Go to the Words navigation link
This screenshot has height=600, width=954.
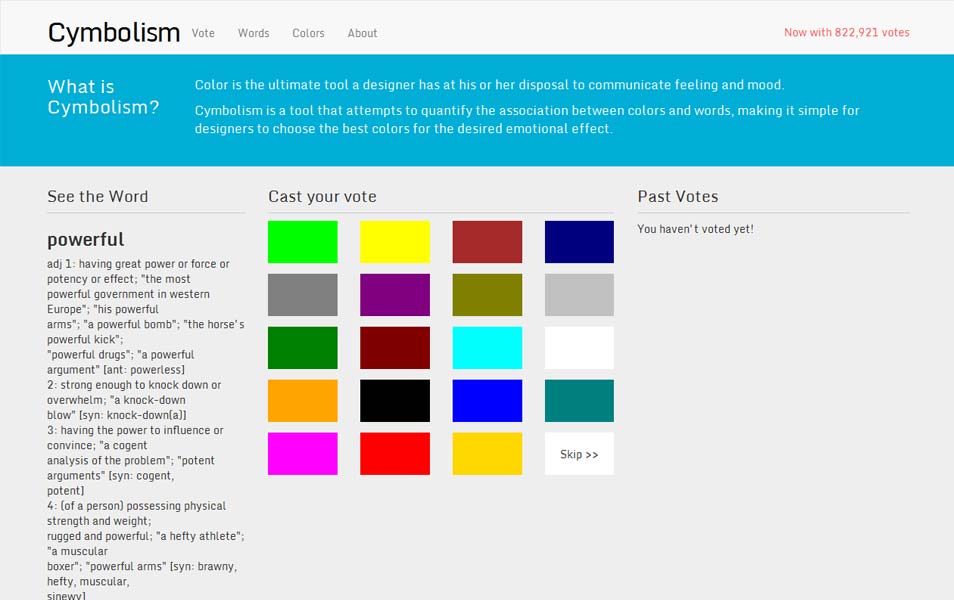(x=254, y=33)
